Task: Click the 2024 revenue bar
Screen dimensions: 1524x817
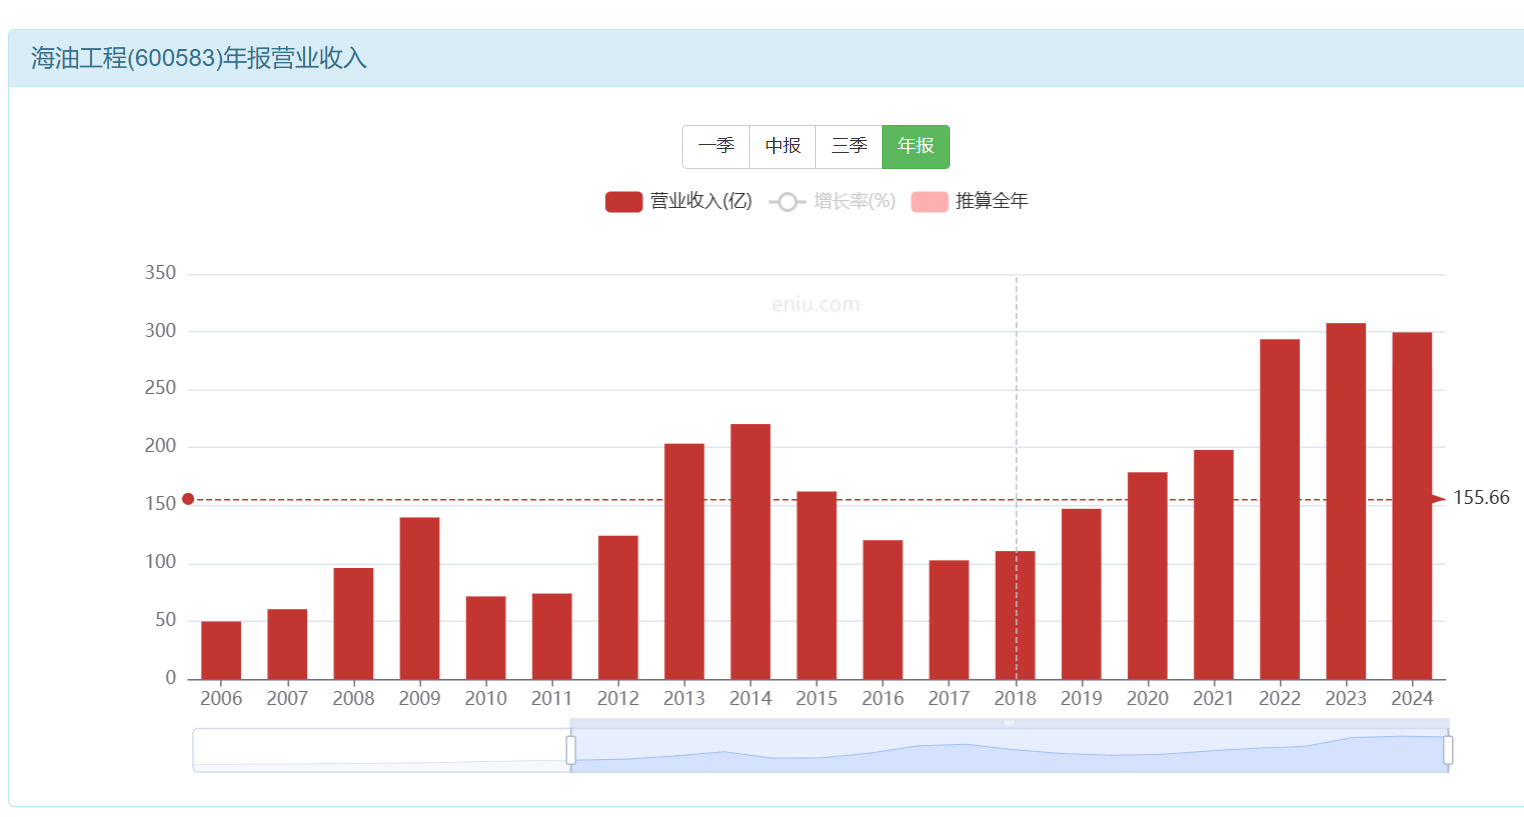Action: (1412, 506)
